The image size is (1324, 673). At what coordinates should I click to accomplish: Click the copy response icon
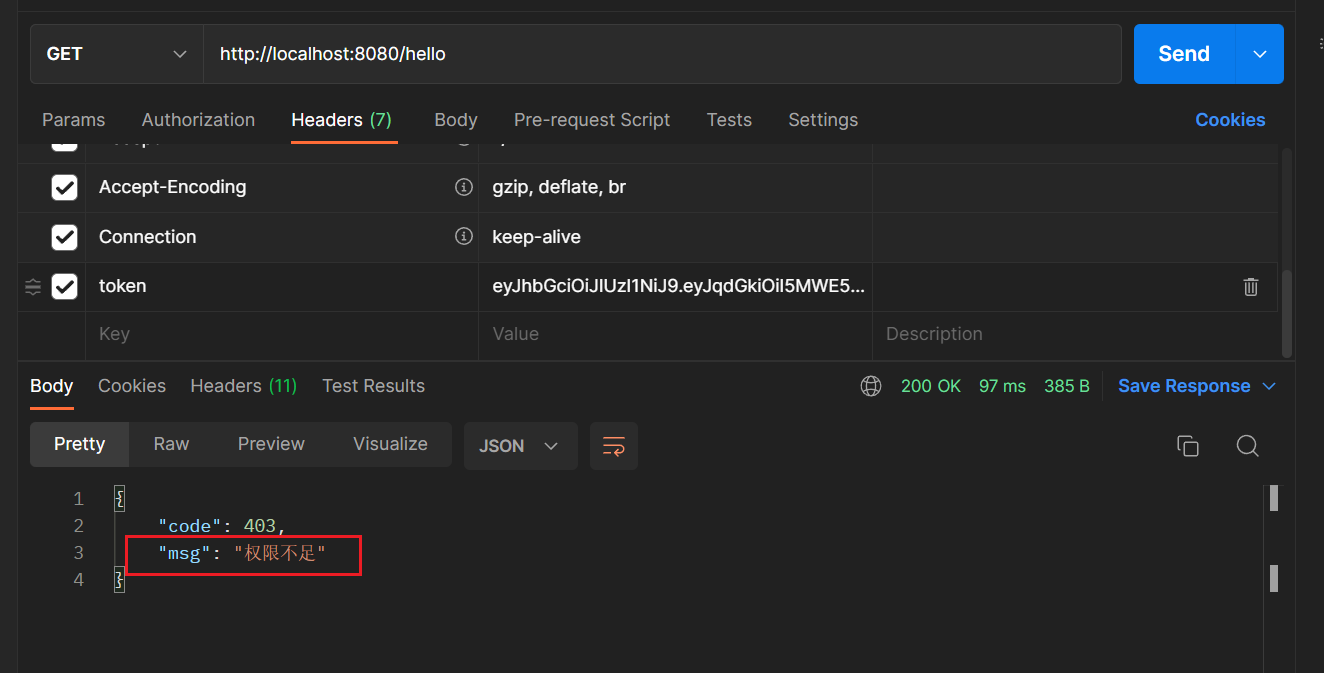pos(1187,446)
